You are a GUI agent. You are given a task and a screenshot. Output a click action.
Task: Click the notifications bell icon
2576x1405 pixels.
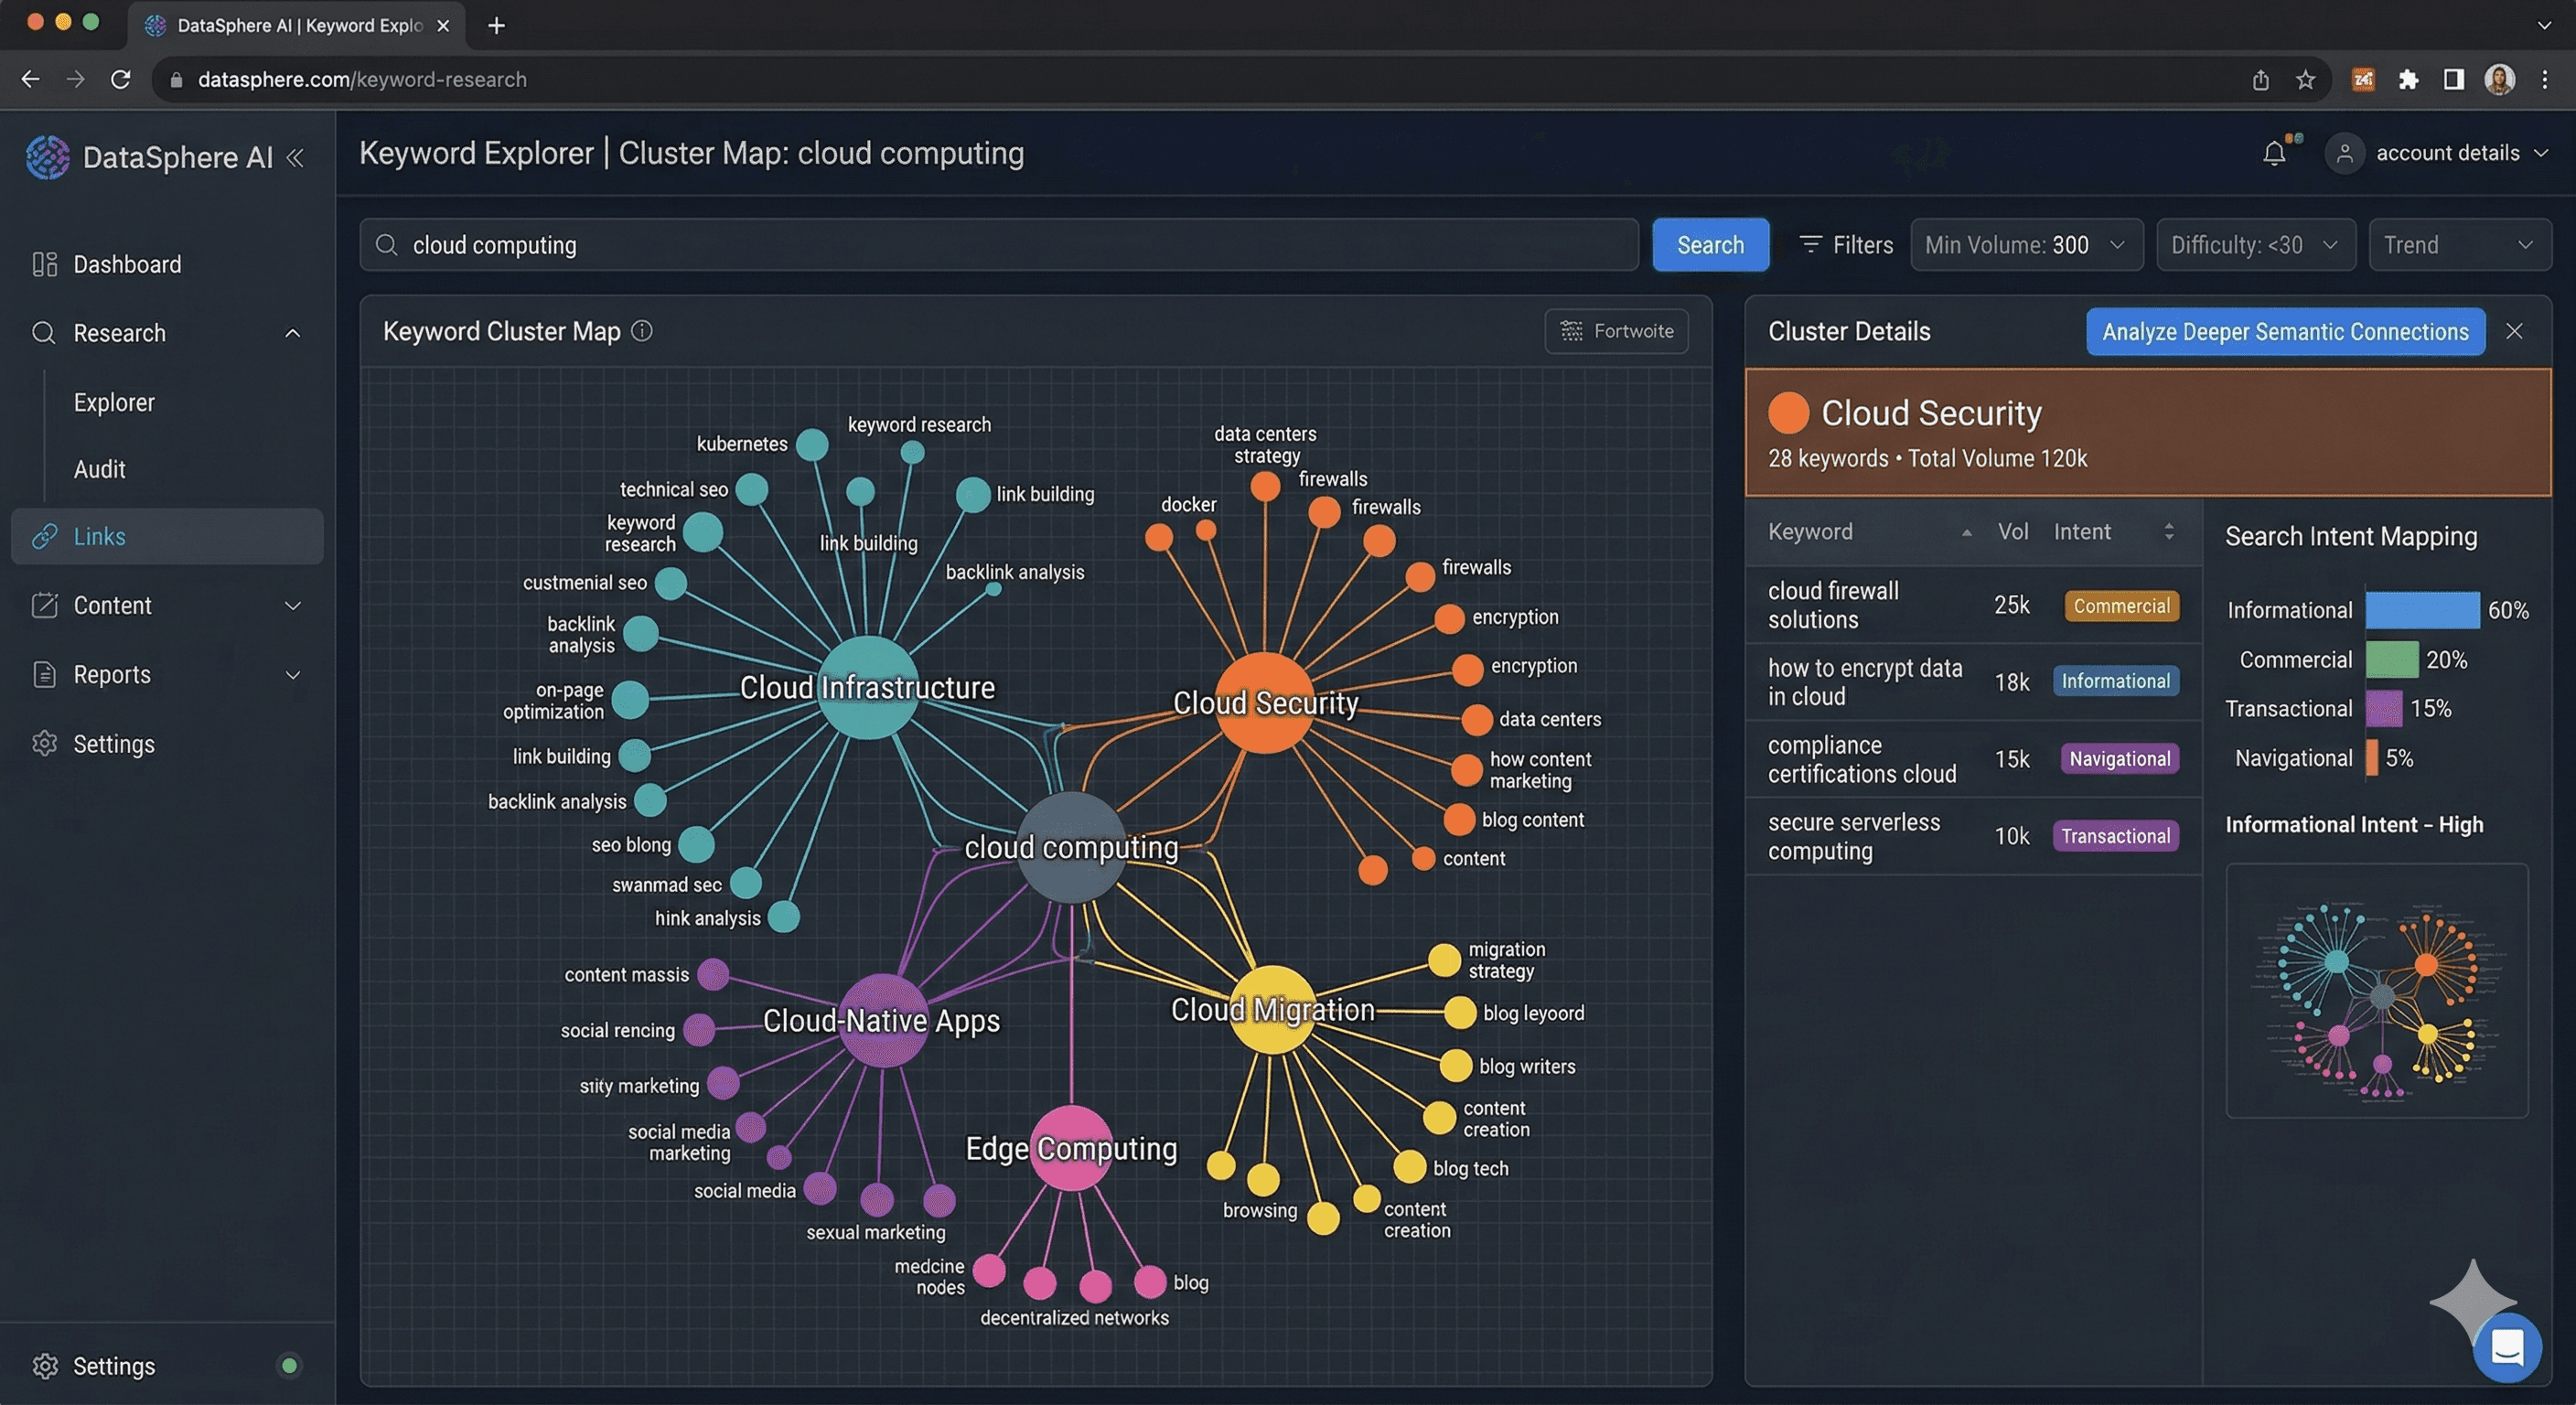[2274, 153]
